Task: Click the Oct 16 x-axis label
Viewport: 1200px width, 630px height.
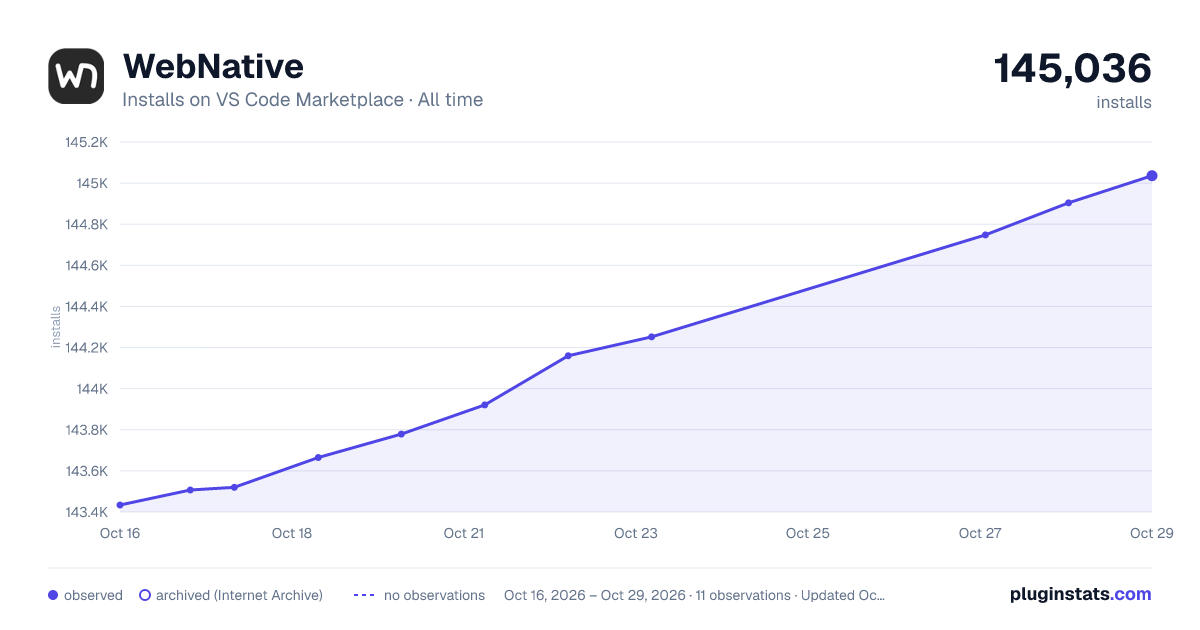Action: [x=120, y=533]
